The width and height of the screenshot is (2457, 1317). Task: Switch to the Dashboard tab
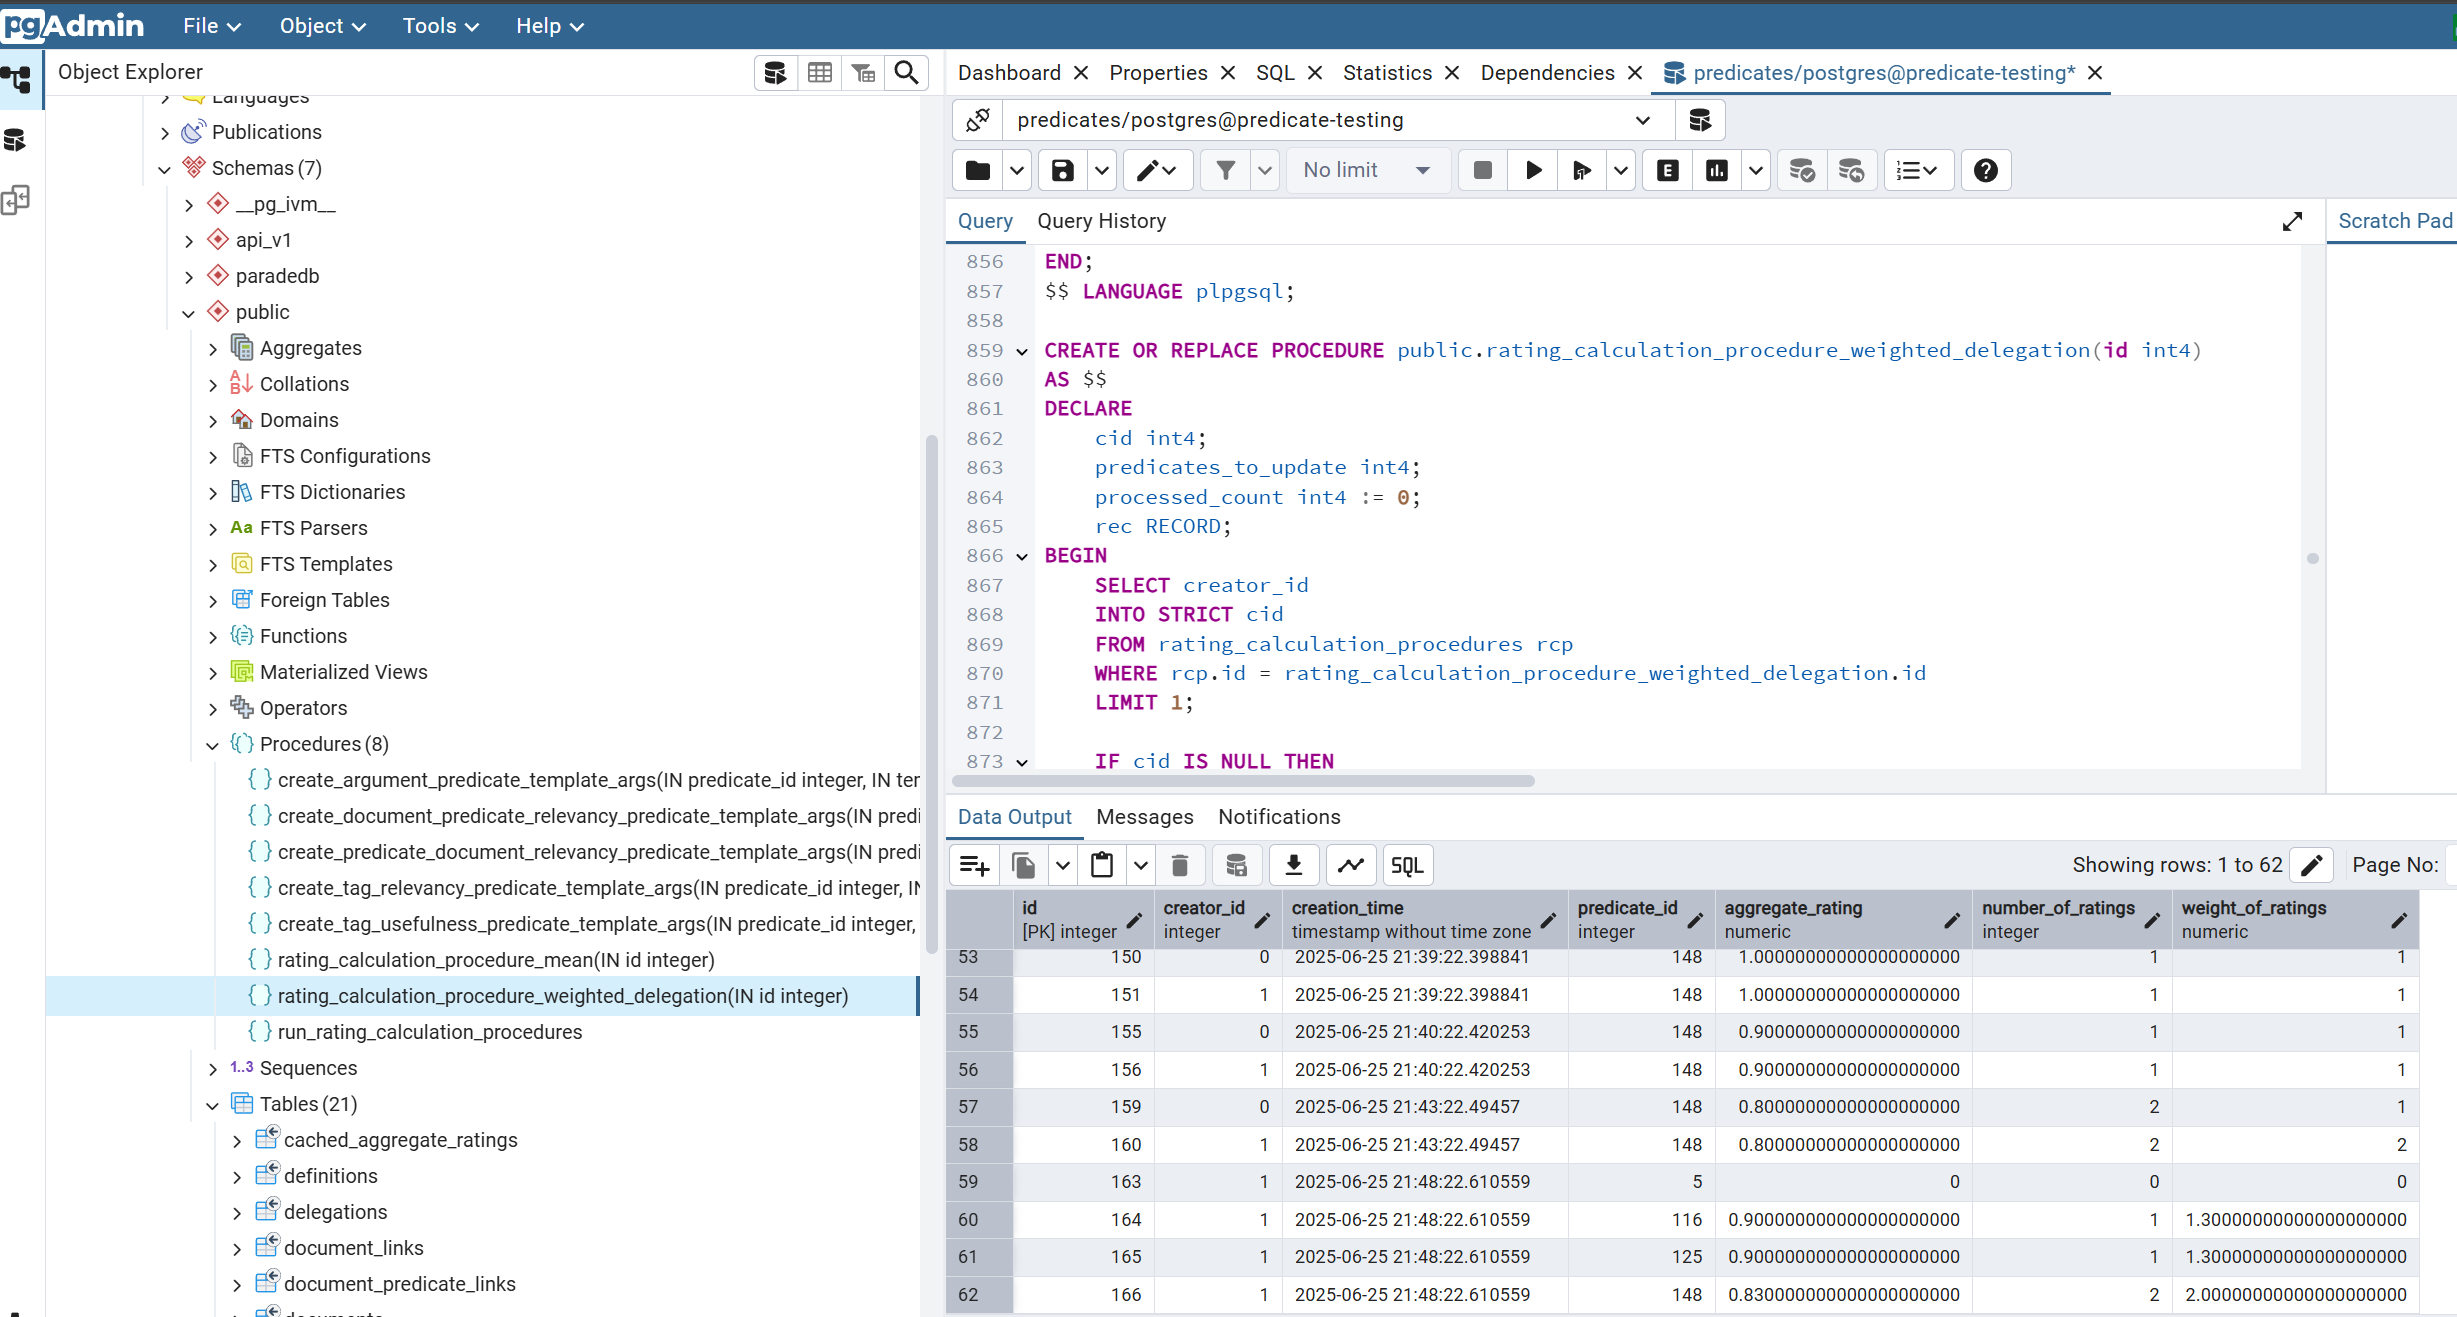(x=1009, y=73)
